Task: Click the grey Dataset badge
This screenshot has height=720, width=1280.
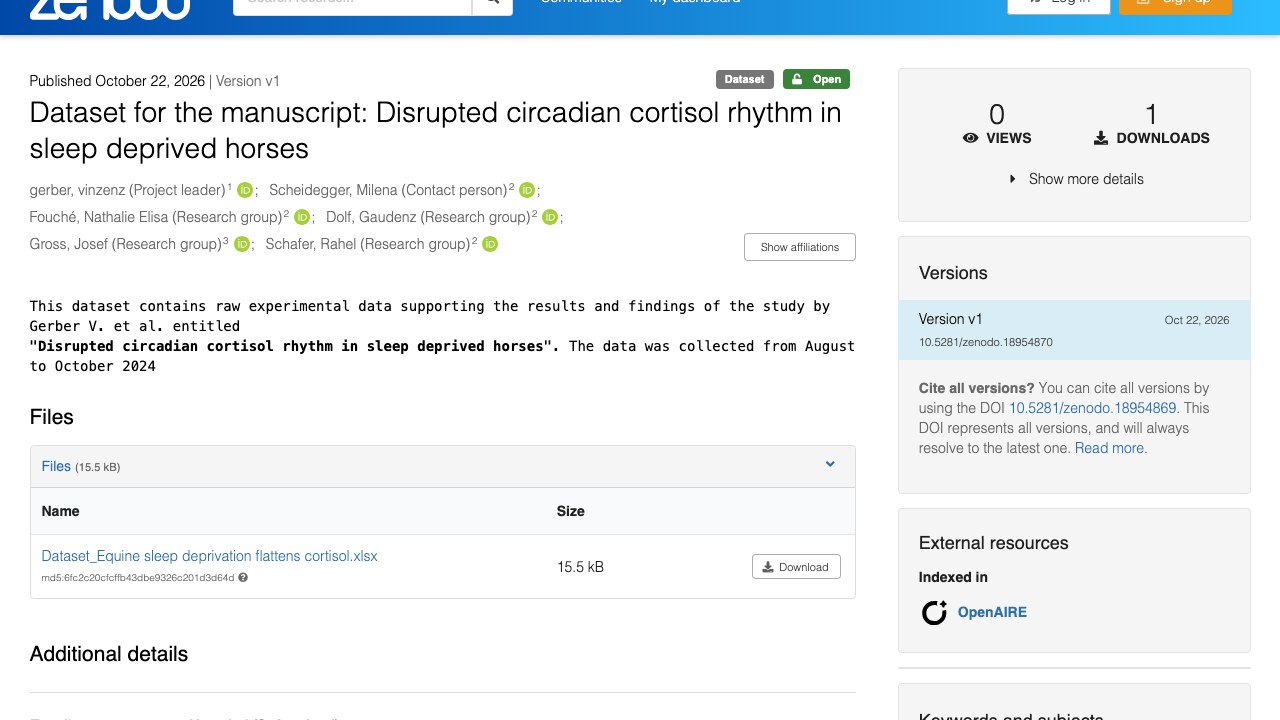Action: coord(745,79)
